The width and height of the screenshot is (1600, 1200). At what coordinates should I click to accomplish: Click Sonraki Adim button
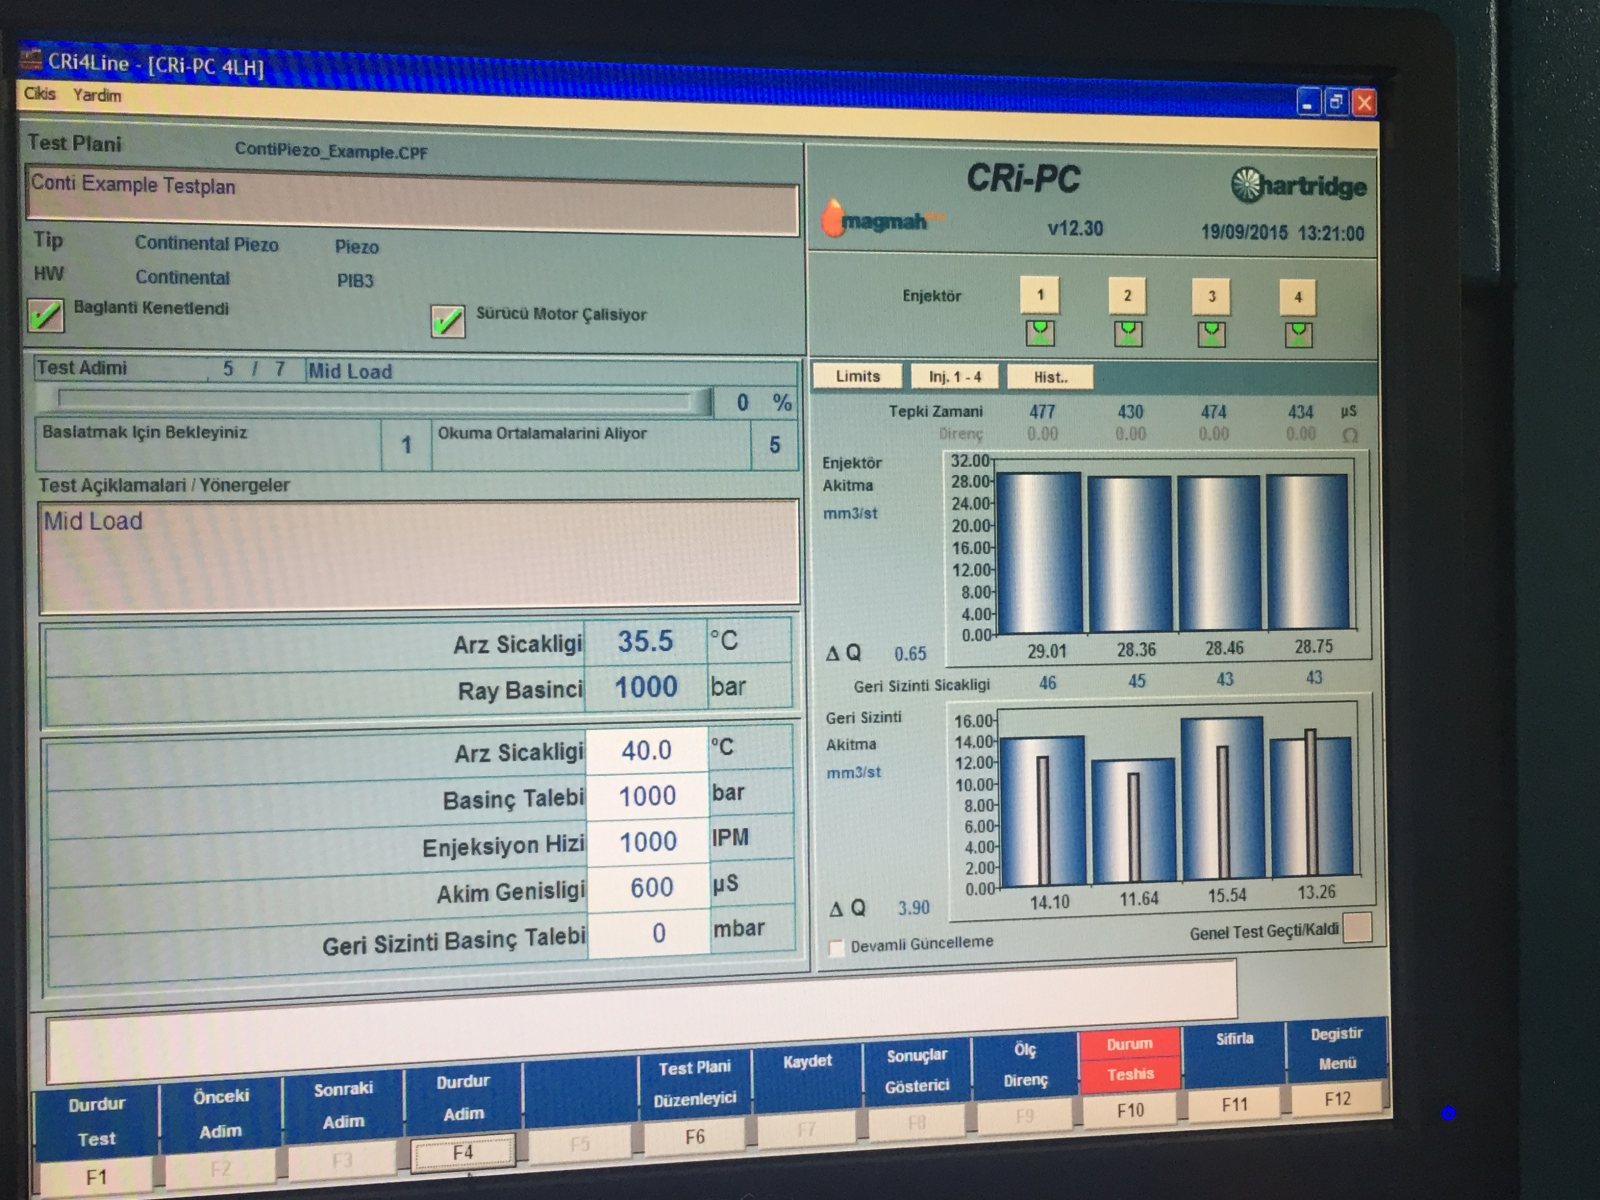click(x=343, y=1121)
